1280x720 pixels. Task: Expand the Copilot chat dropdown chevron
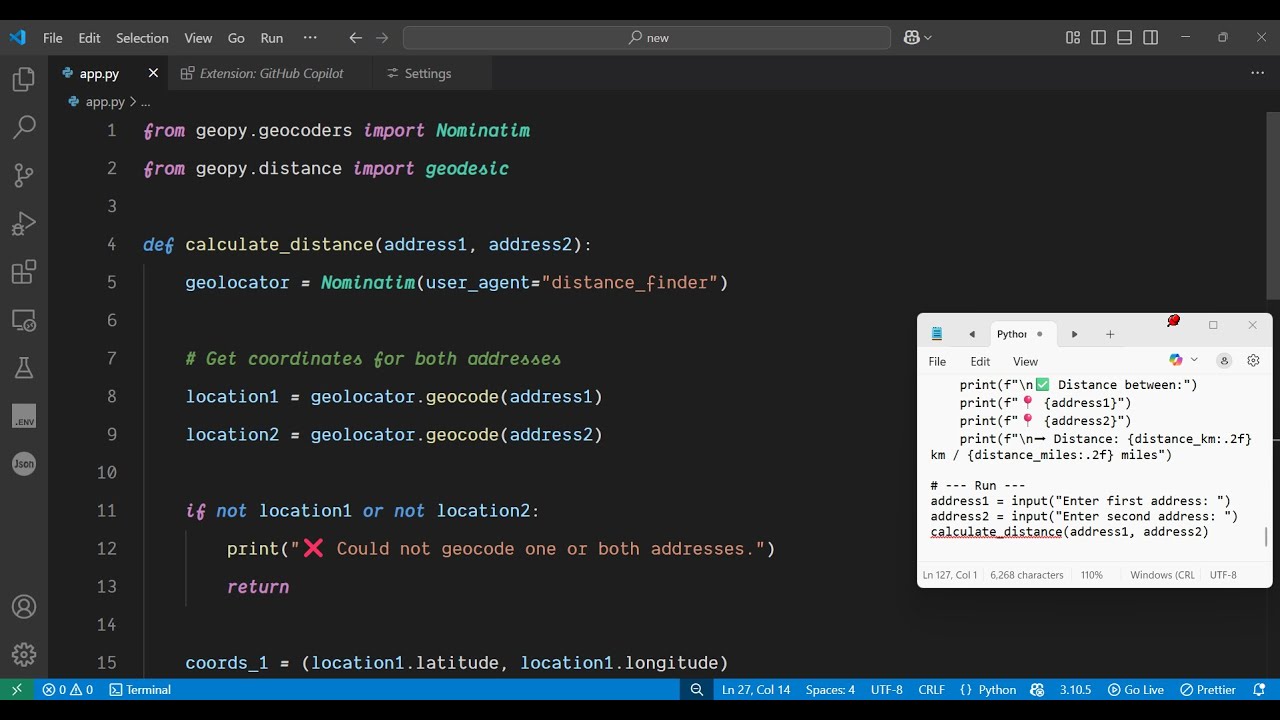pos(928,38)
